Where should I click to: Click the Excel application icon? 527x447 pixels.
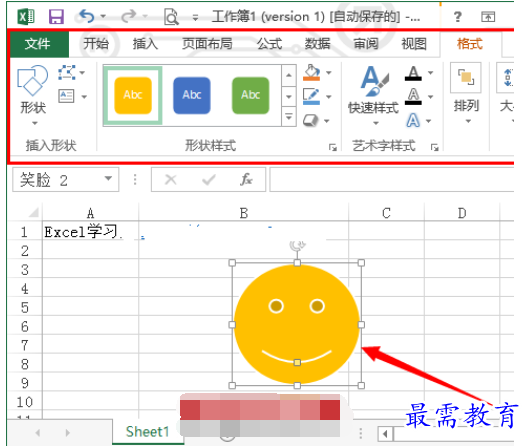(26, 16)
